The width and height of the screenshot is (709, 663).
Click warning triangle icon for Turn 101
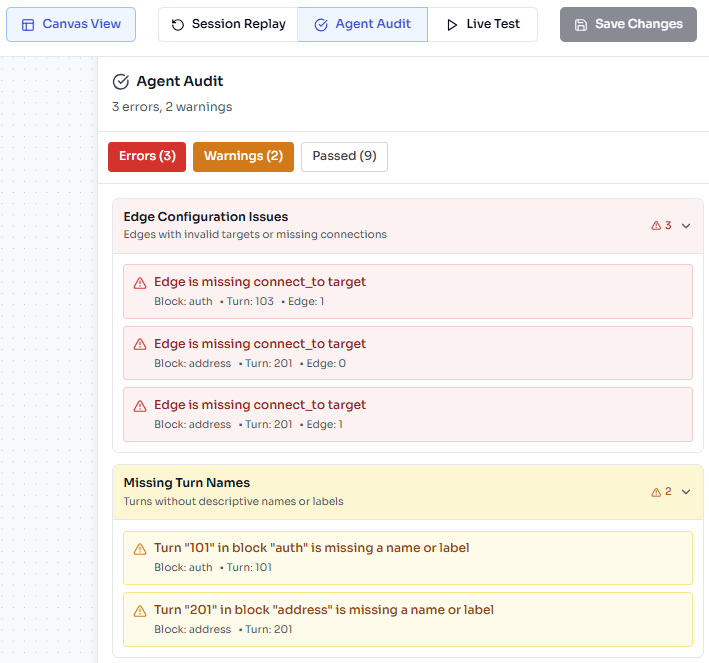[140, 549]
